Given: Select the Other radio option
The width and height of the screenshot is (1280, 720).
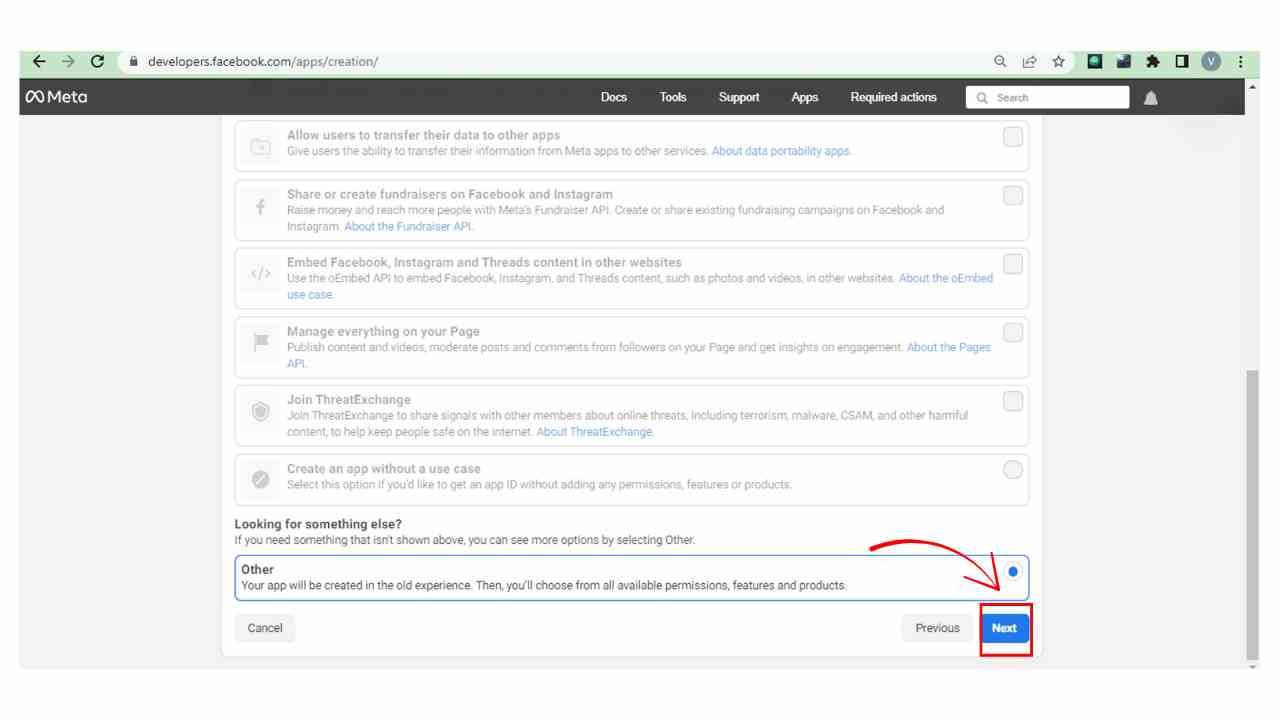Looking at the screenshot, I should click(x=1013, y=572).
